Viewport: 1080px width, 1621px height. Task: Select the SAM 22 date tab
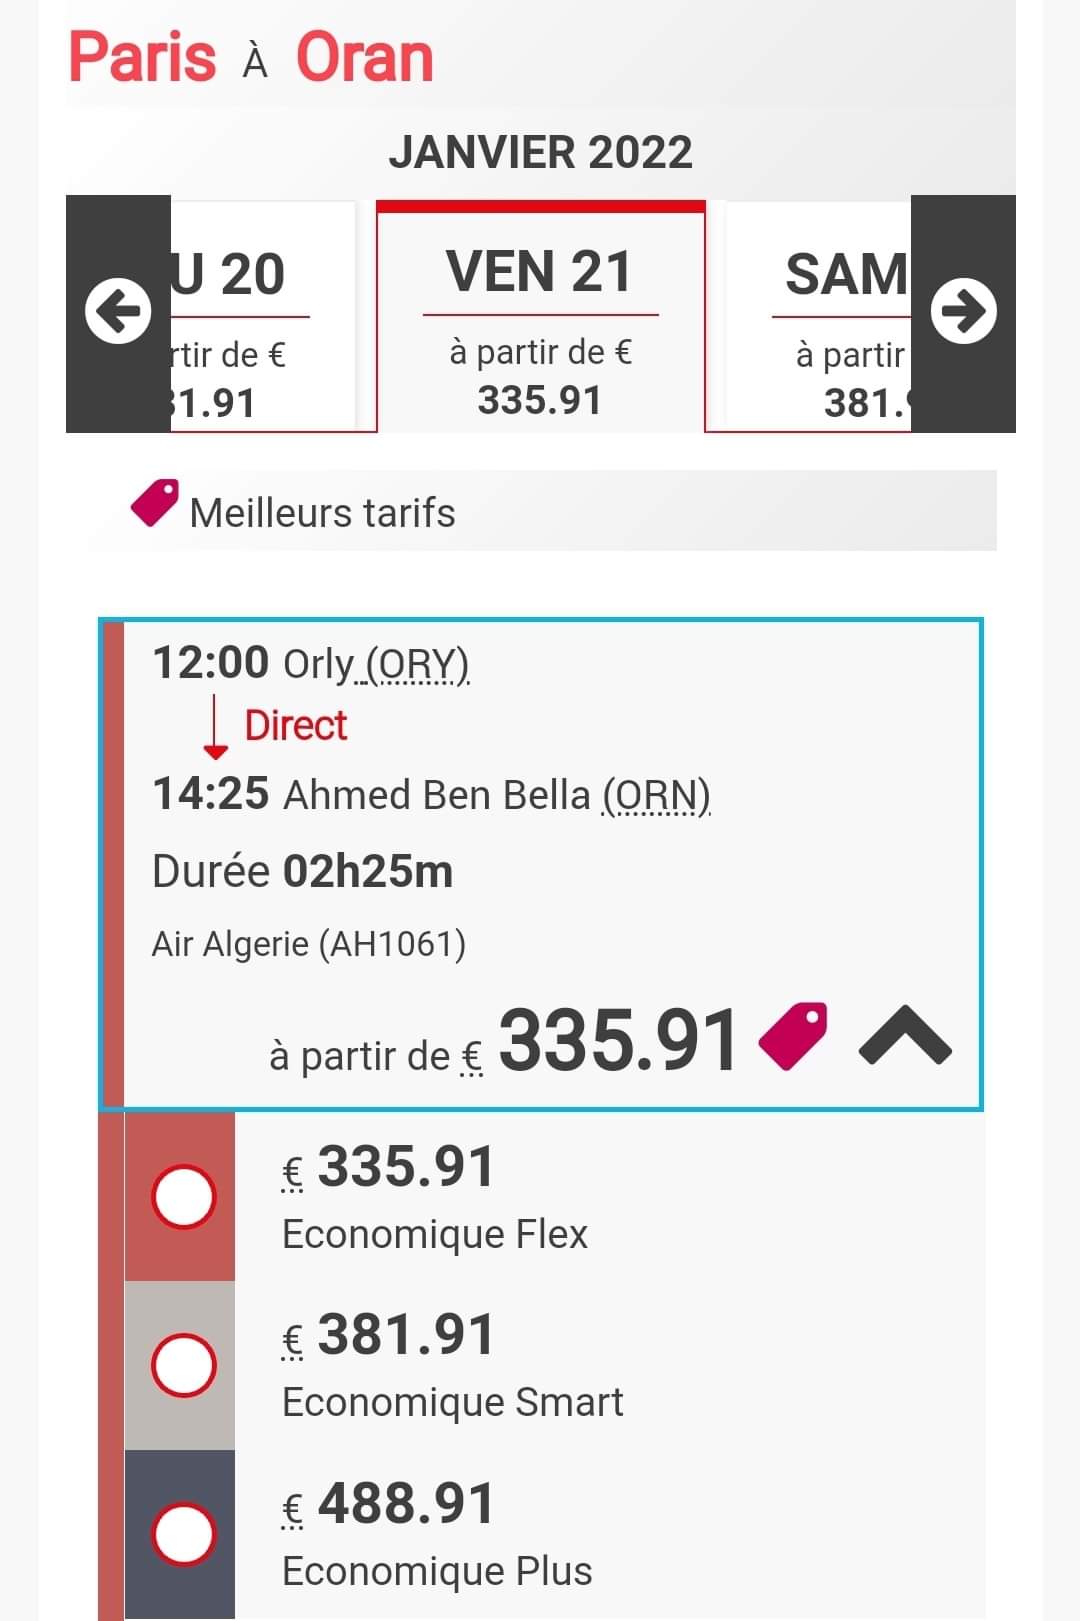coord(818,317)
